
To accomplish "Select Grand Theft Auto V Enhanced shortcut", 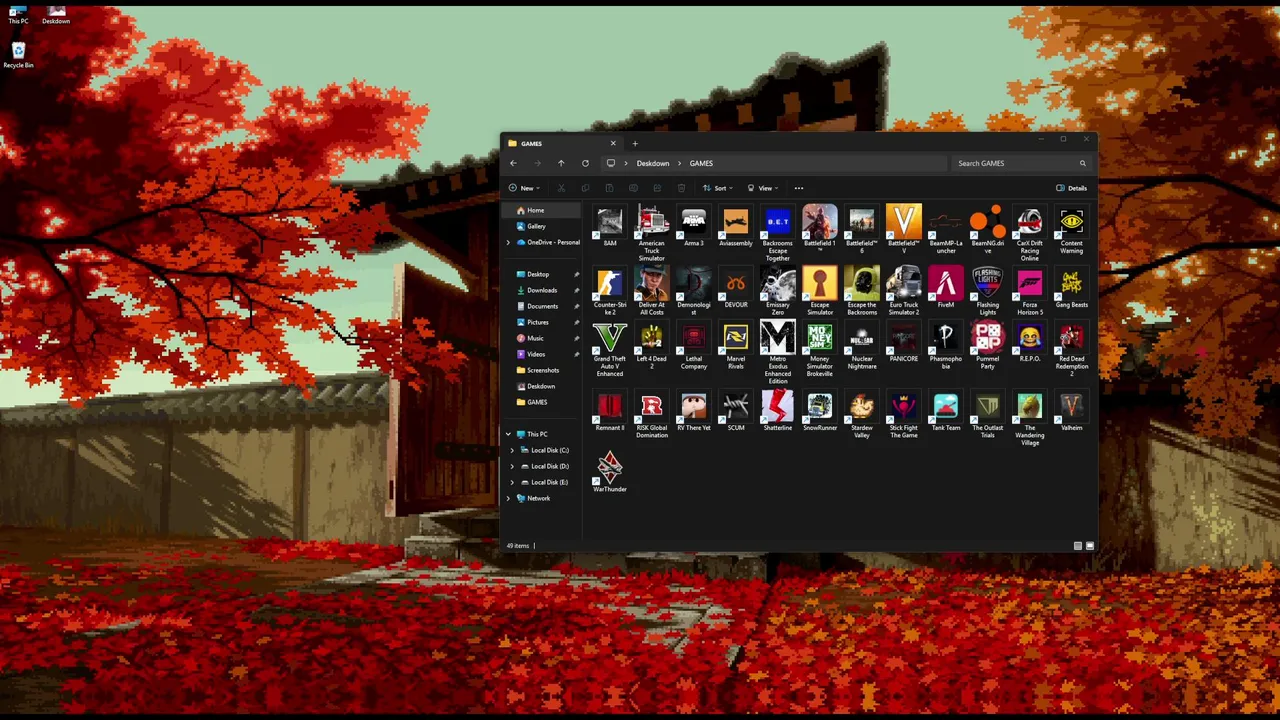I will click(610, 349).
